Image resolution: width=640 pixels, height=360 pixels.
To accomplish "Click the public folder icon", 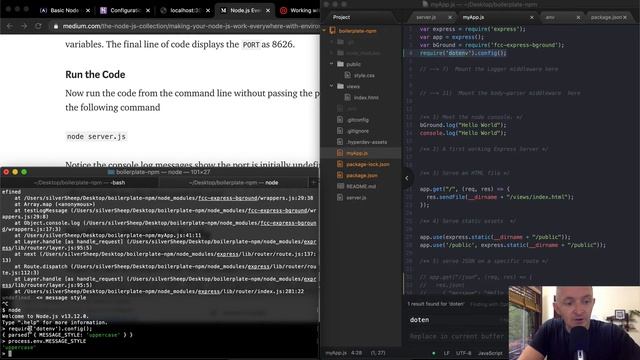I will (340, 64).
